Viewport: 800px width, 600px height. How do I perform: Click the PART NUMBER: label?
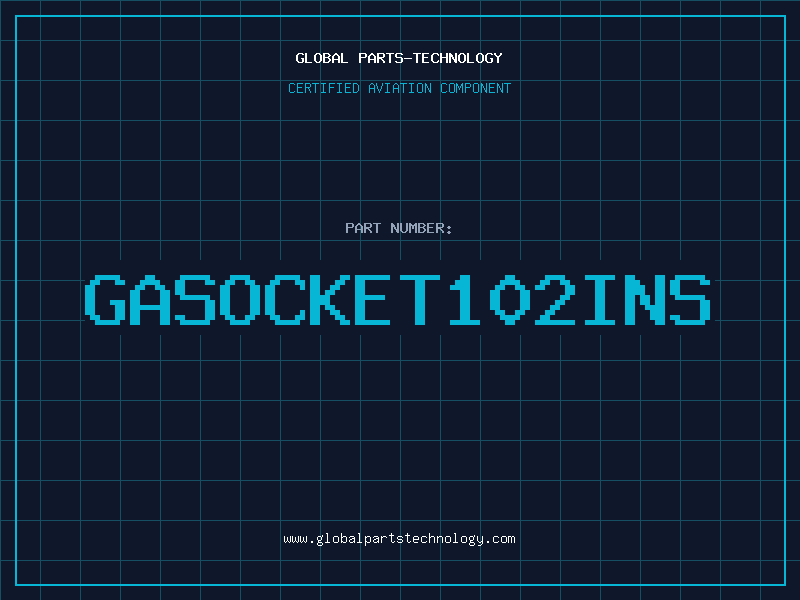coord(399,228)
